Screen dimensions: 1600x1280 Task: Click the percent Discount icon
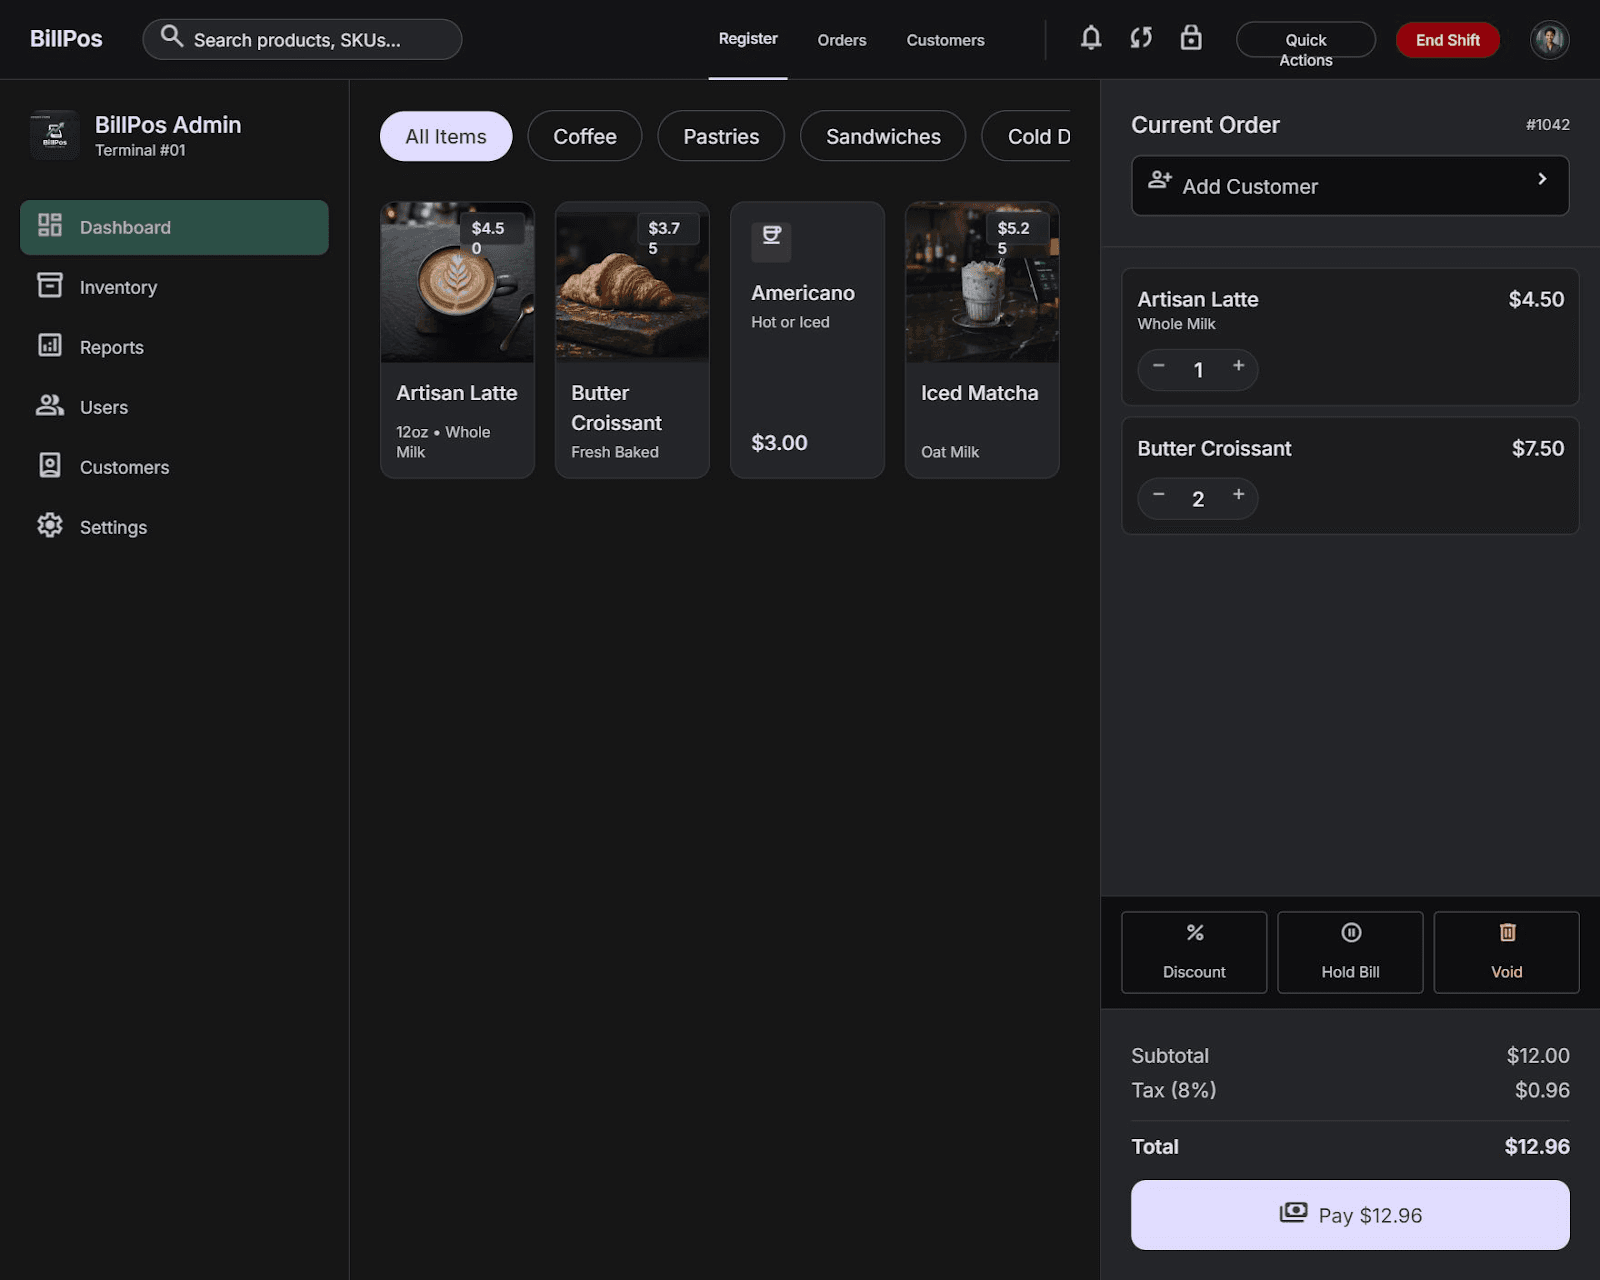1195,932
